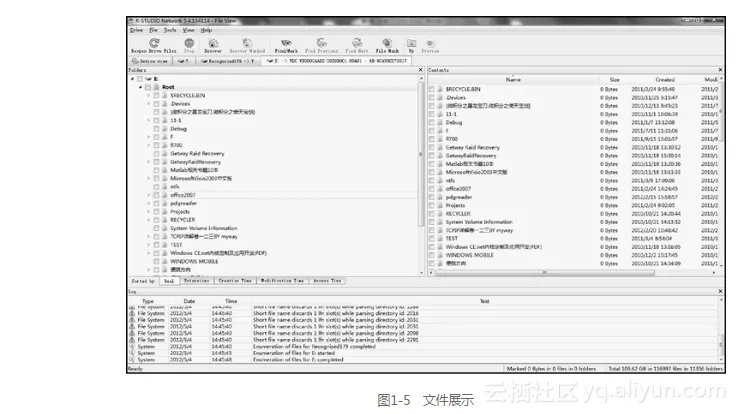The image size is (737, 414).
Task: Click the folder icon of RECYCLER in Folders tree
Action: (165, 220)
